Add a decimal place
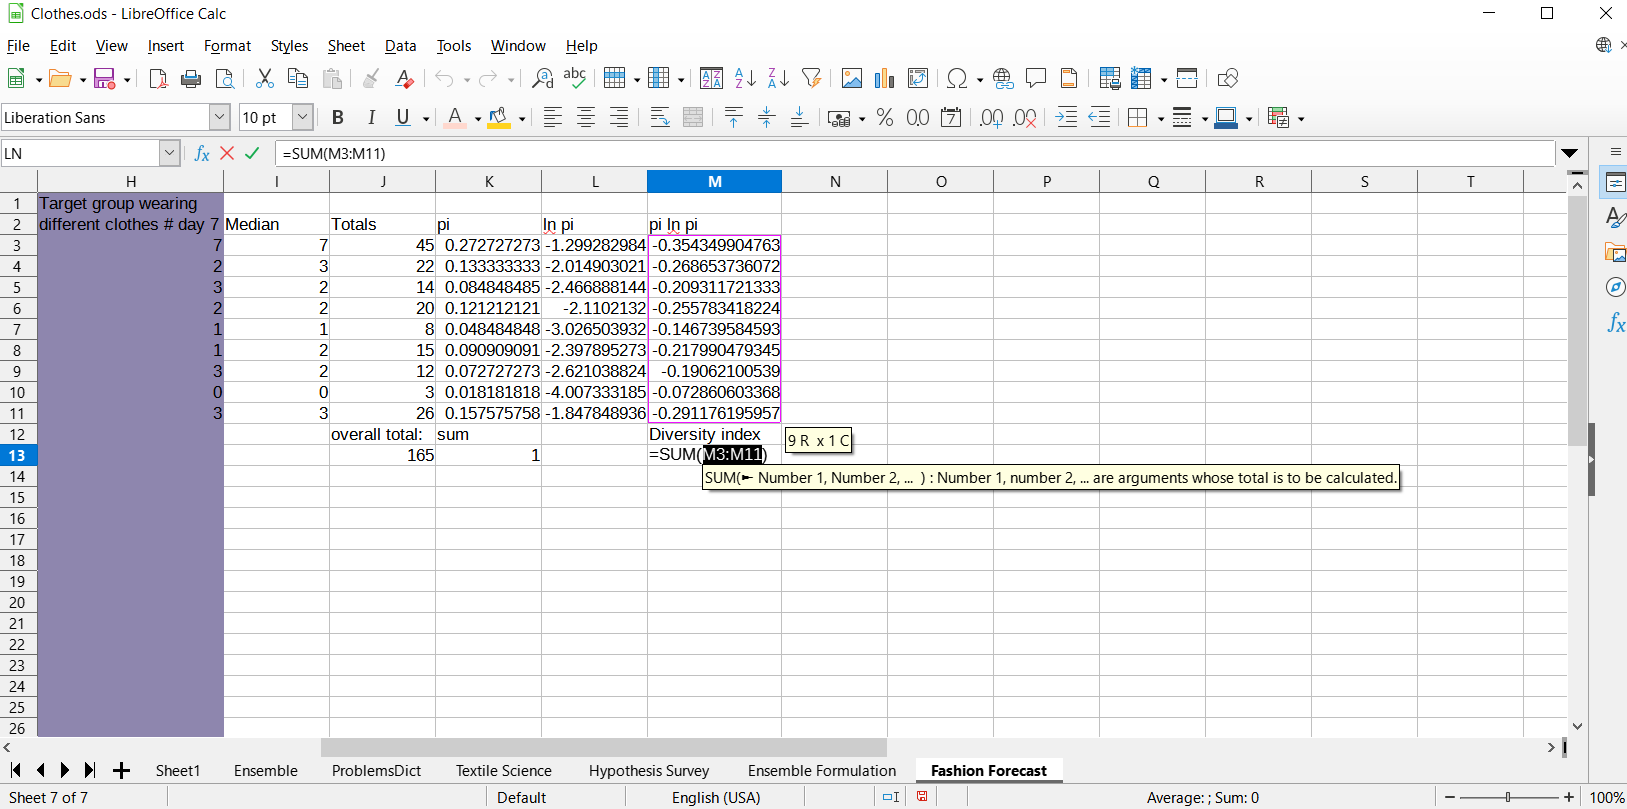 (x=991, y=118)
